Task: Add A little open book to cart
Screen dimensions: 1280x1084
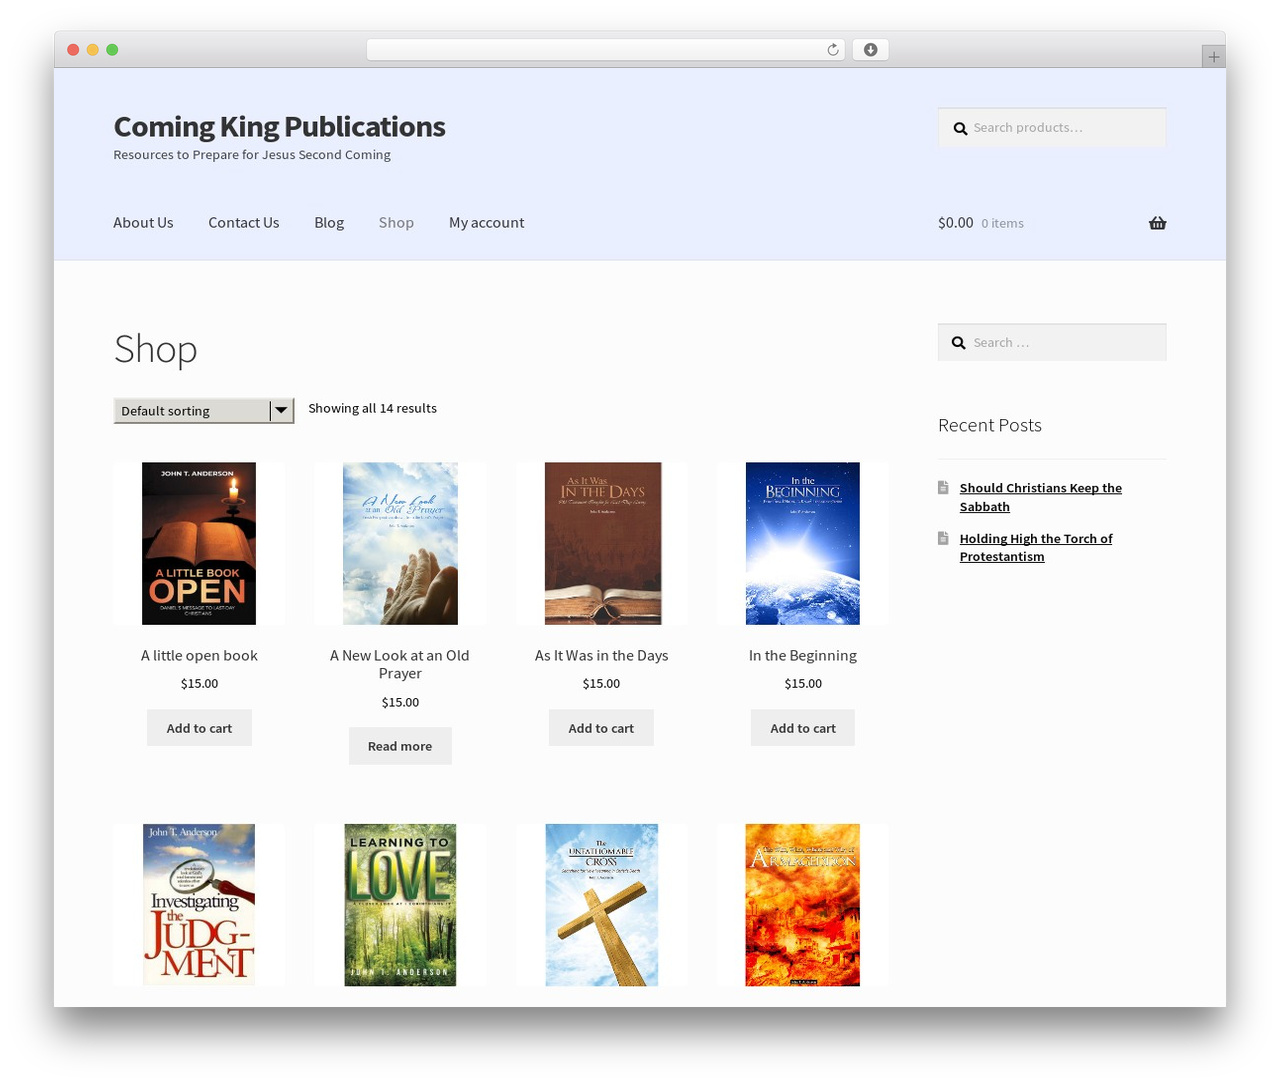Action: 199,728
